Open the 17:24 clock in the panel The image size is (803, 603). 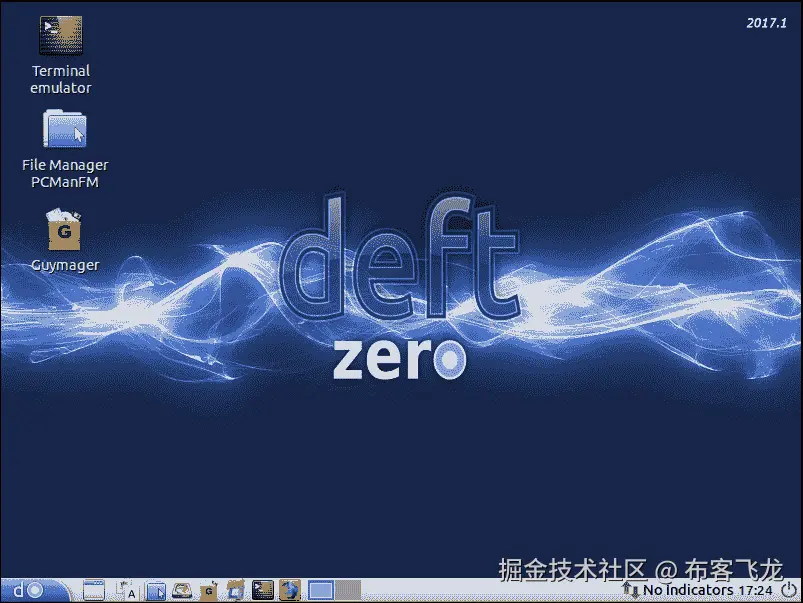coord(755,590)
